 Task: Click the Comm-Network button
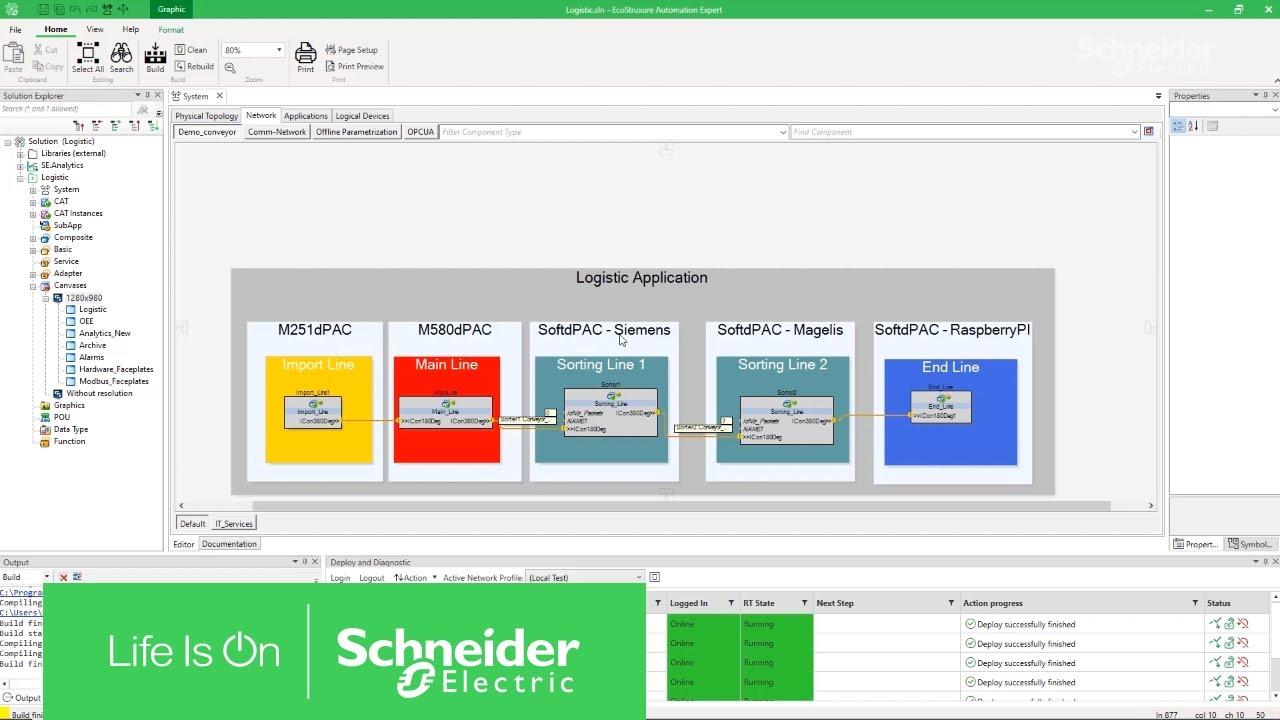pyautogui.click(x=277, y=132)
